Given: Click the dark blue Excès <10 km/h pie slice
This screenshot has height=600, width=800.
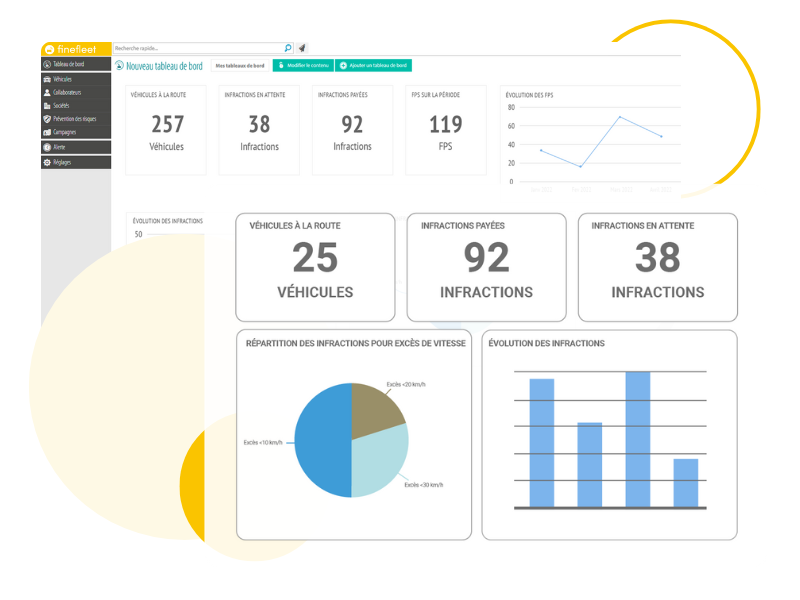Looking at the screenshot, I should pyautogui.click(x=320, y=440).
